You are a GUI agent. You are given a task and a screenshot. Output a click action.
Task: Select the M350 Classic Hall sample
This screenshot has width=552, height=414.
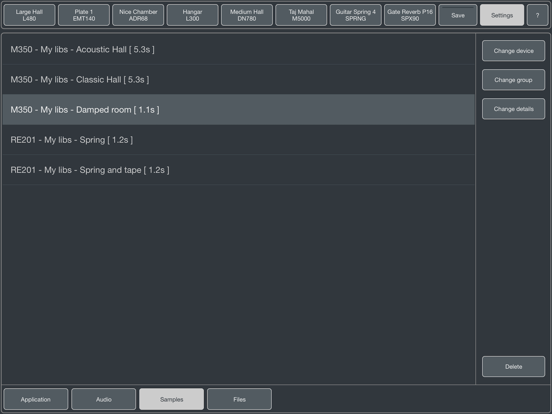(x=238, y=80)
